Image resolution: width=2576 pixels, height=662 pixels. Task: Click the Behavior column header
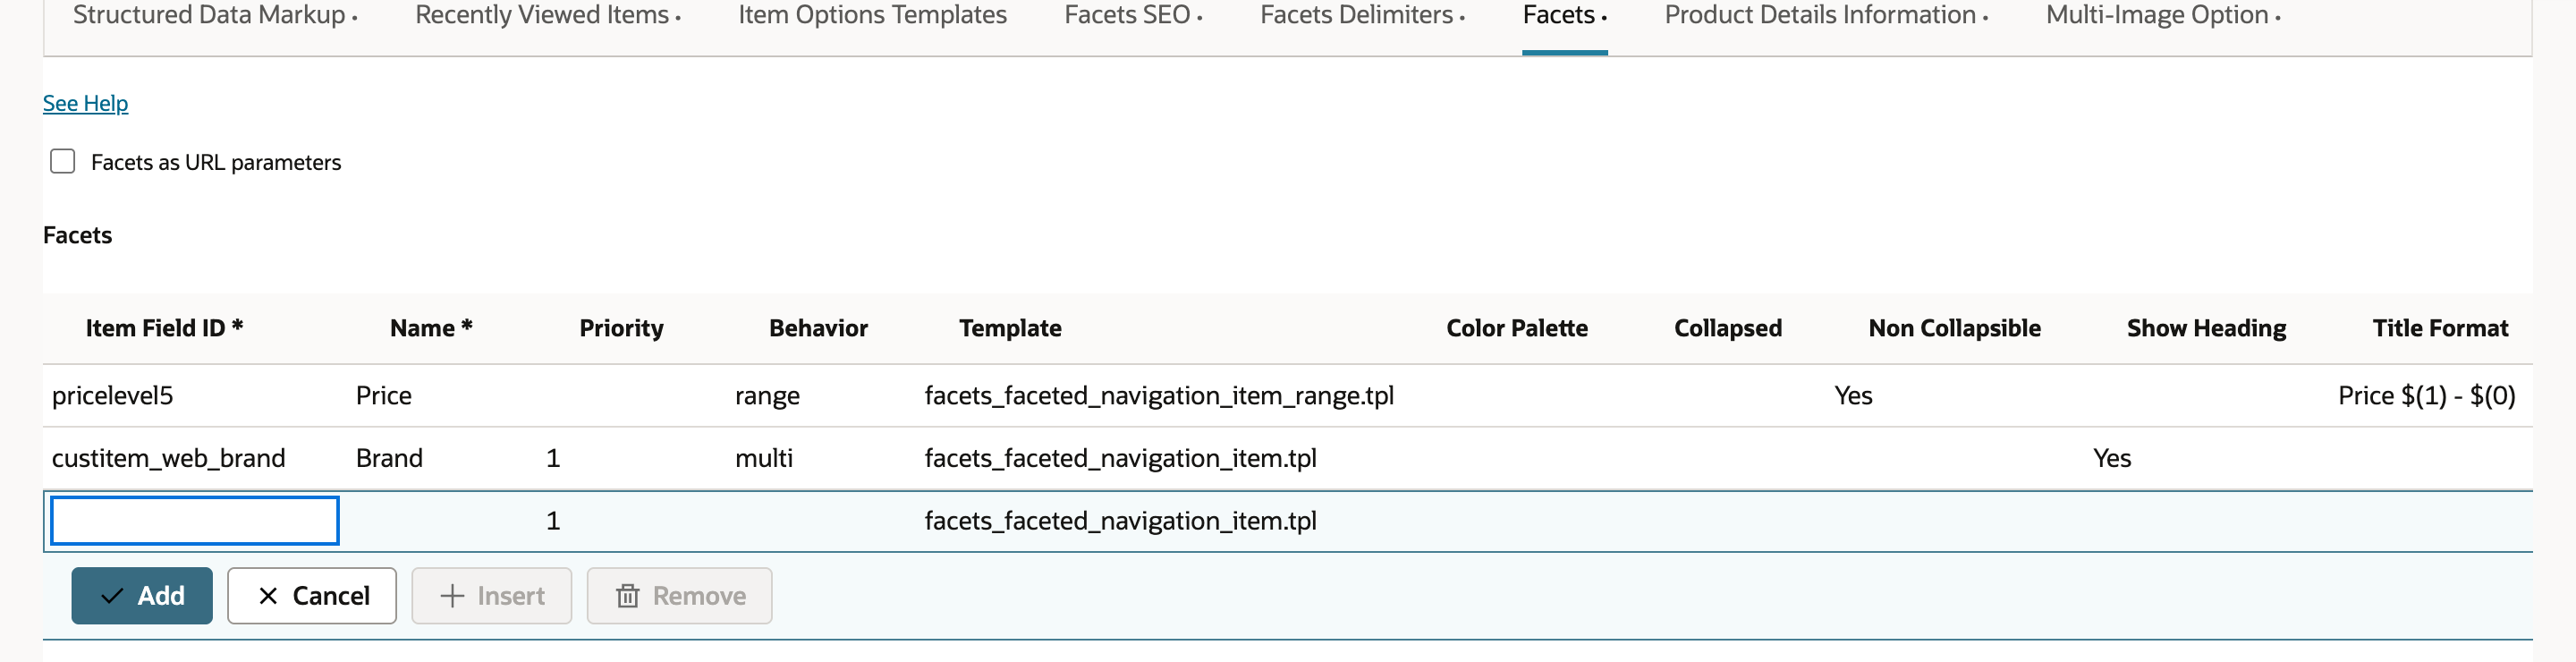tap(818, 328)
